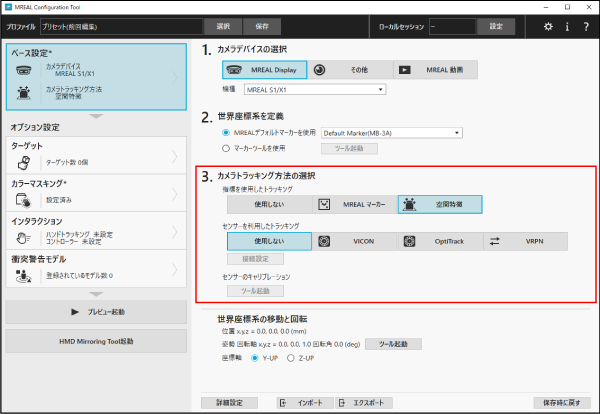
Task: Open the カラーマスキング option section
Action: [x=96, y=193]
